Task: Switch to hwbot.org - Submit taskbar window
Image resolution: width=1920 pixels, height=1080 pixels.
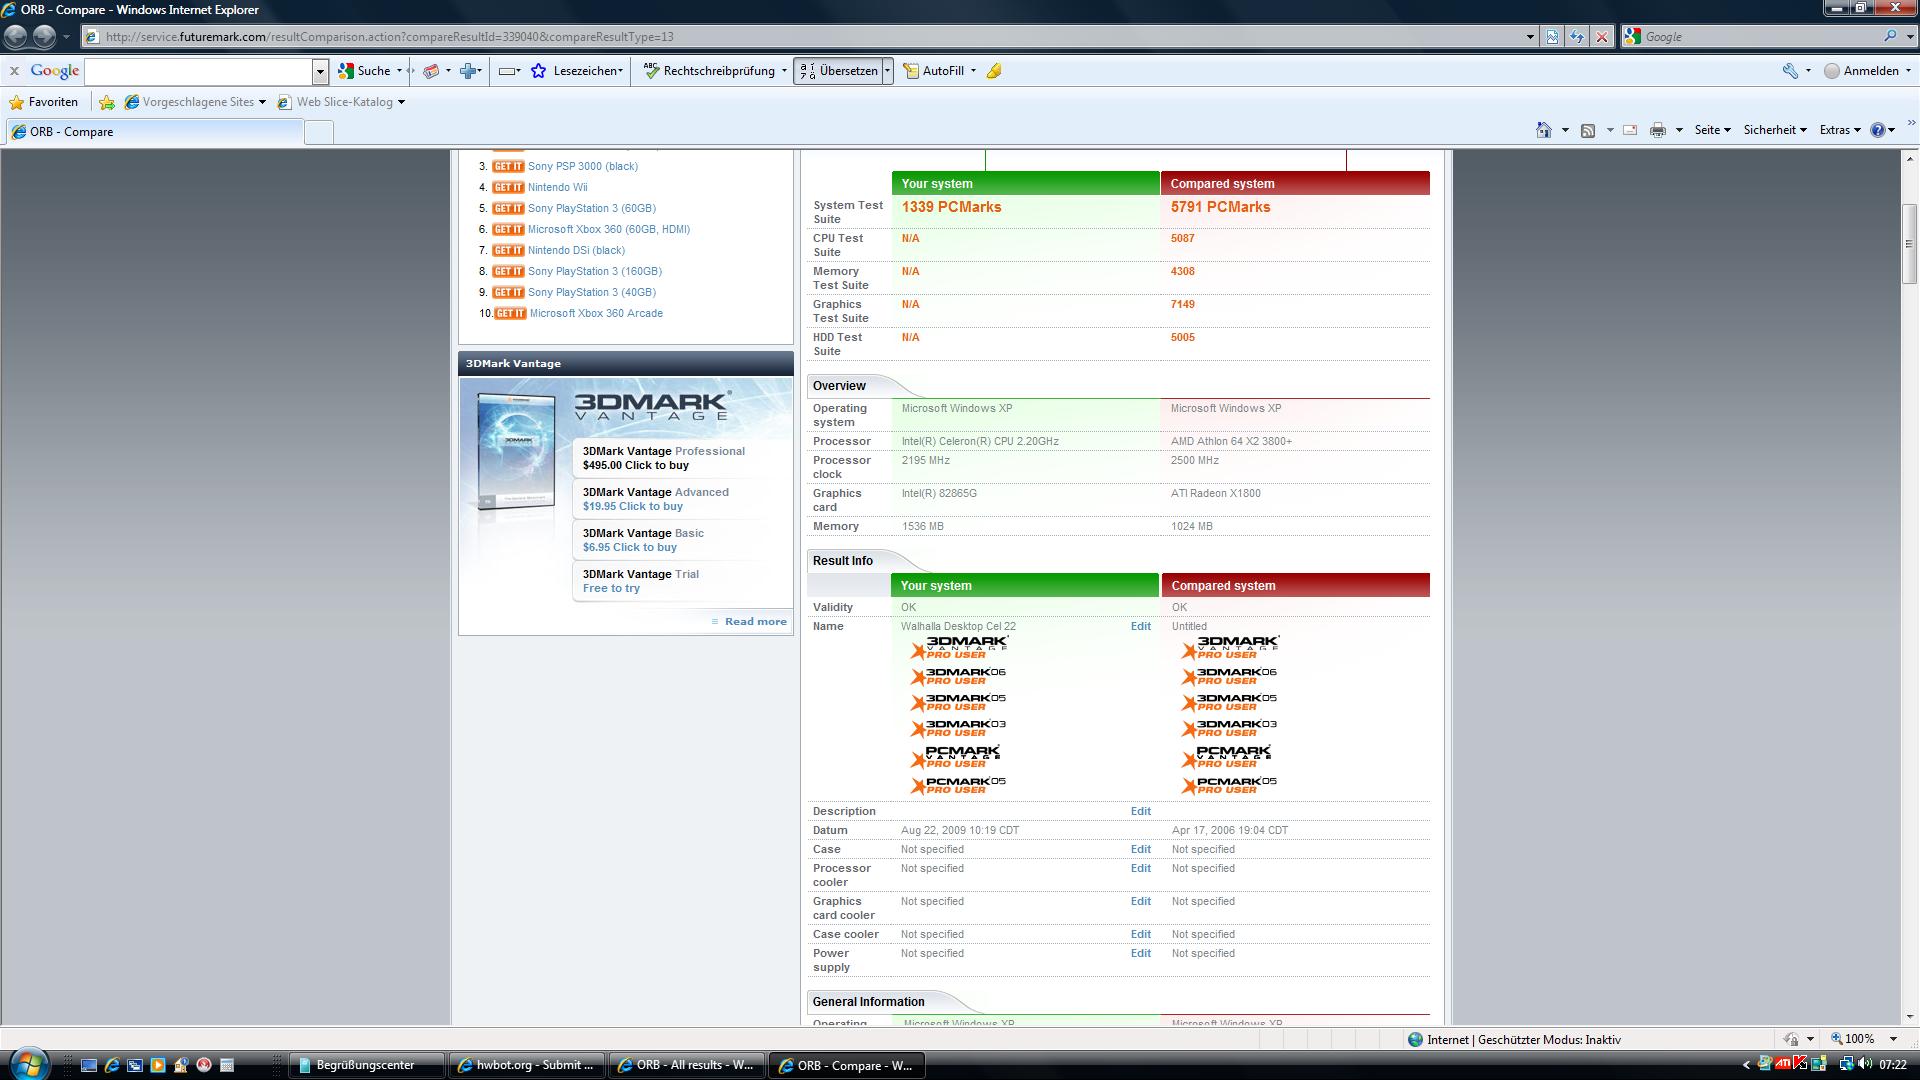Action: (526, 1065)
